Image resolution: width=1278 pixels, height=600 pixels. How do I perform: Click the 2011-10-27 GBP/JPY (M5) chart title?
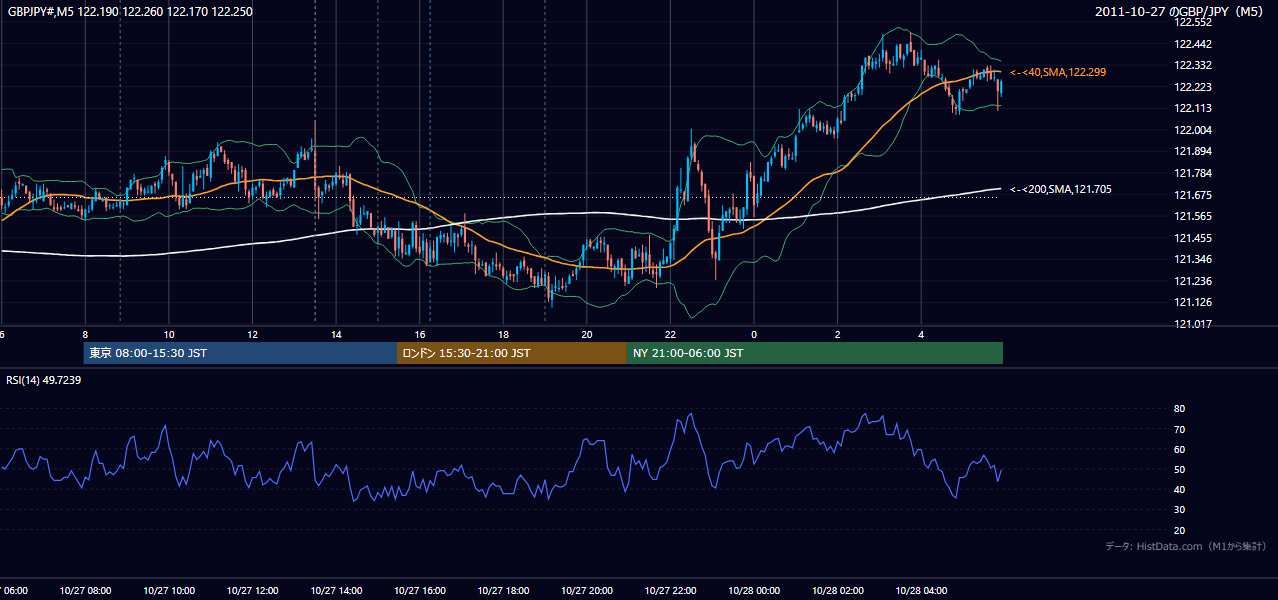pyautogui.click(x=1181, y=12)
